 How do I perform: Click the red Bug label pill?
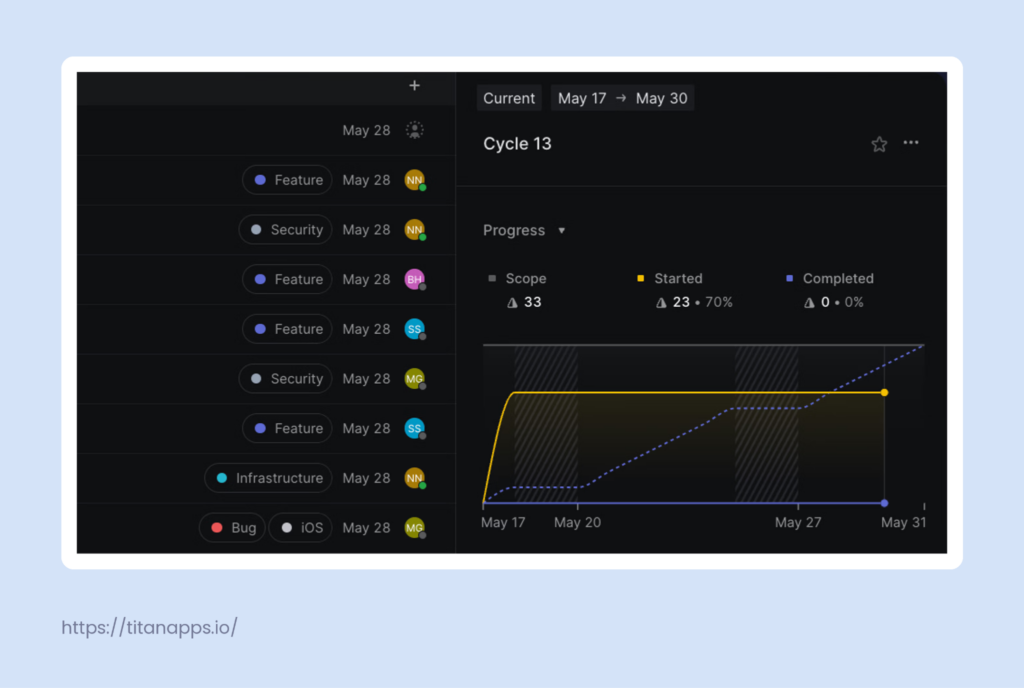[x=232, y=527]
